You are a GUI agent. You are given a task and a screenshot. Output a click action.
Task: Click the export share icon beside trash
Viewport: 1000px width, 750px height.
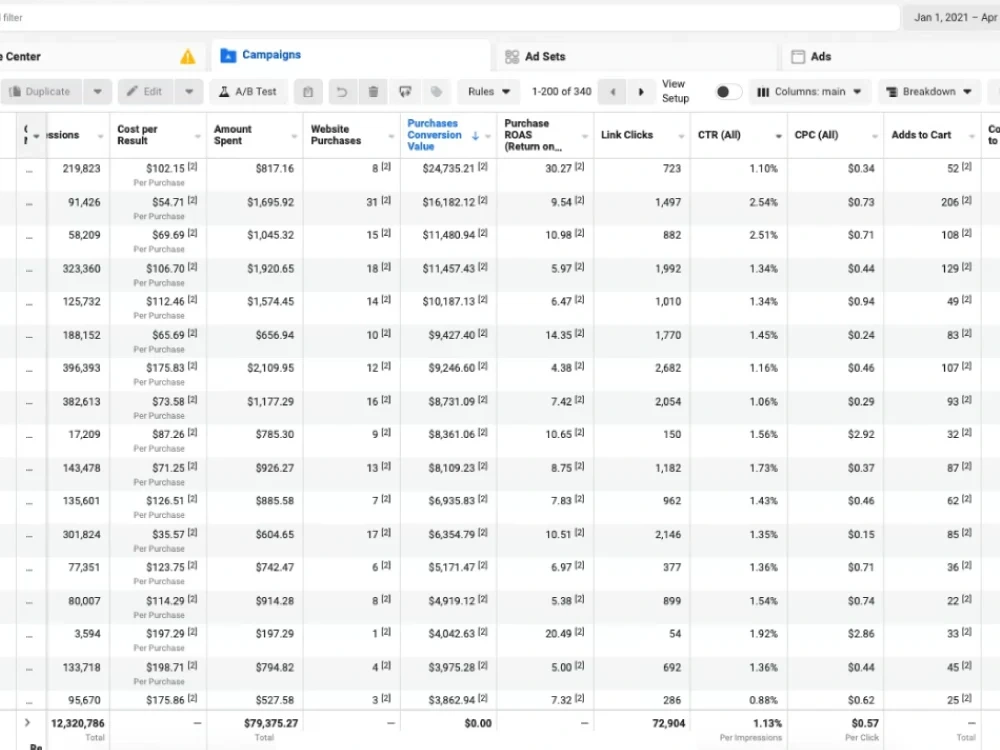click(x=405, y=92)
